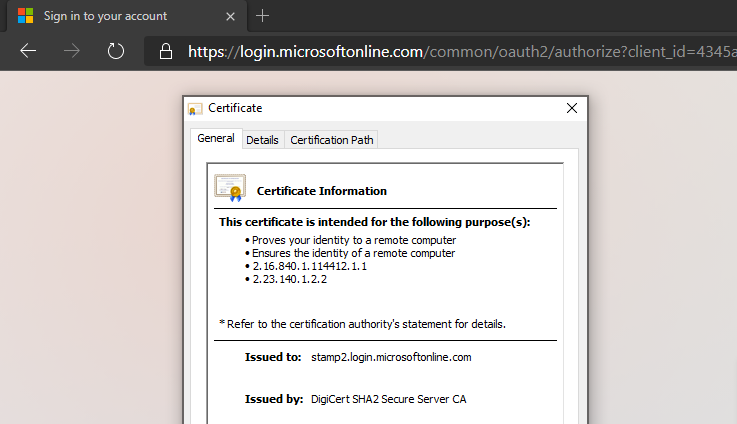
Task: Click 'DigiCert SHA2 Secure Server CA' value
Action: click(x=389, y=399)
